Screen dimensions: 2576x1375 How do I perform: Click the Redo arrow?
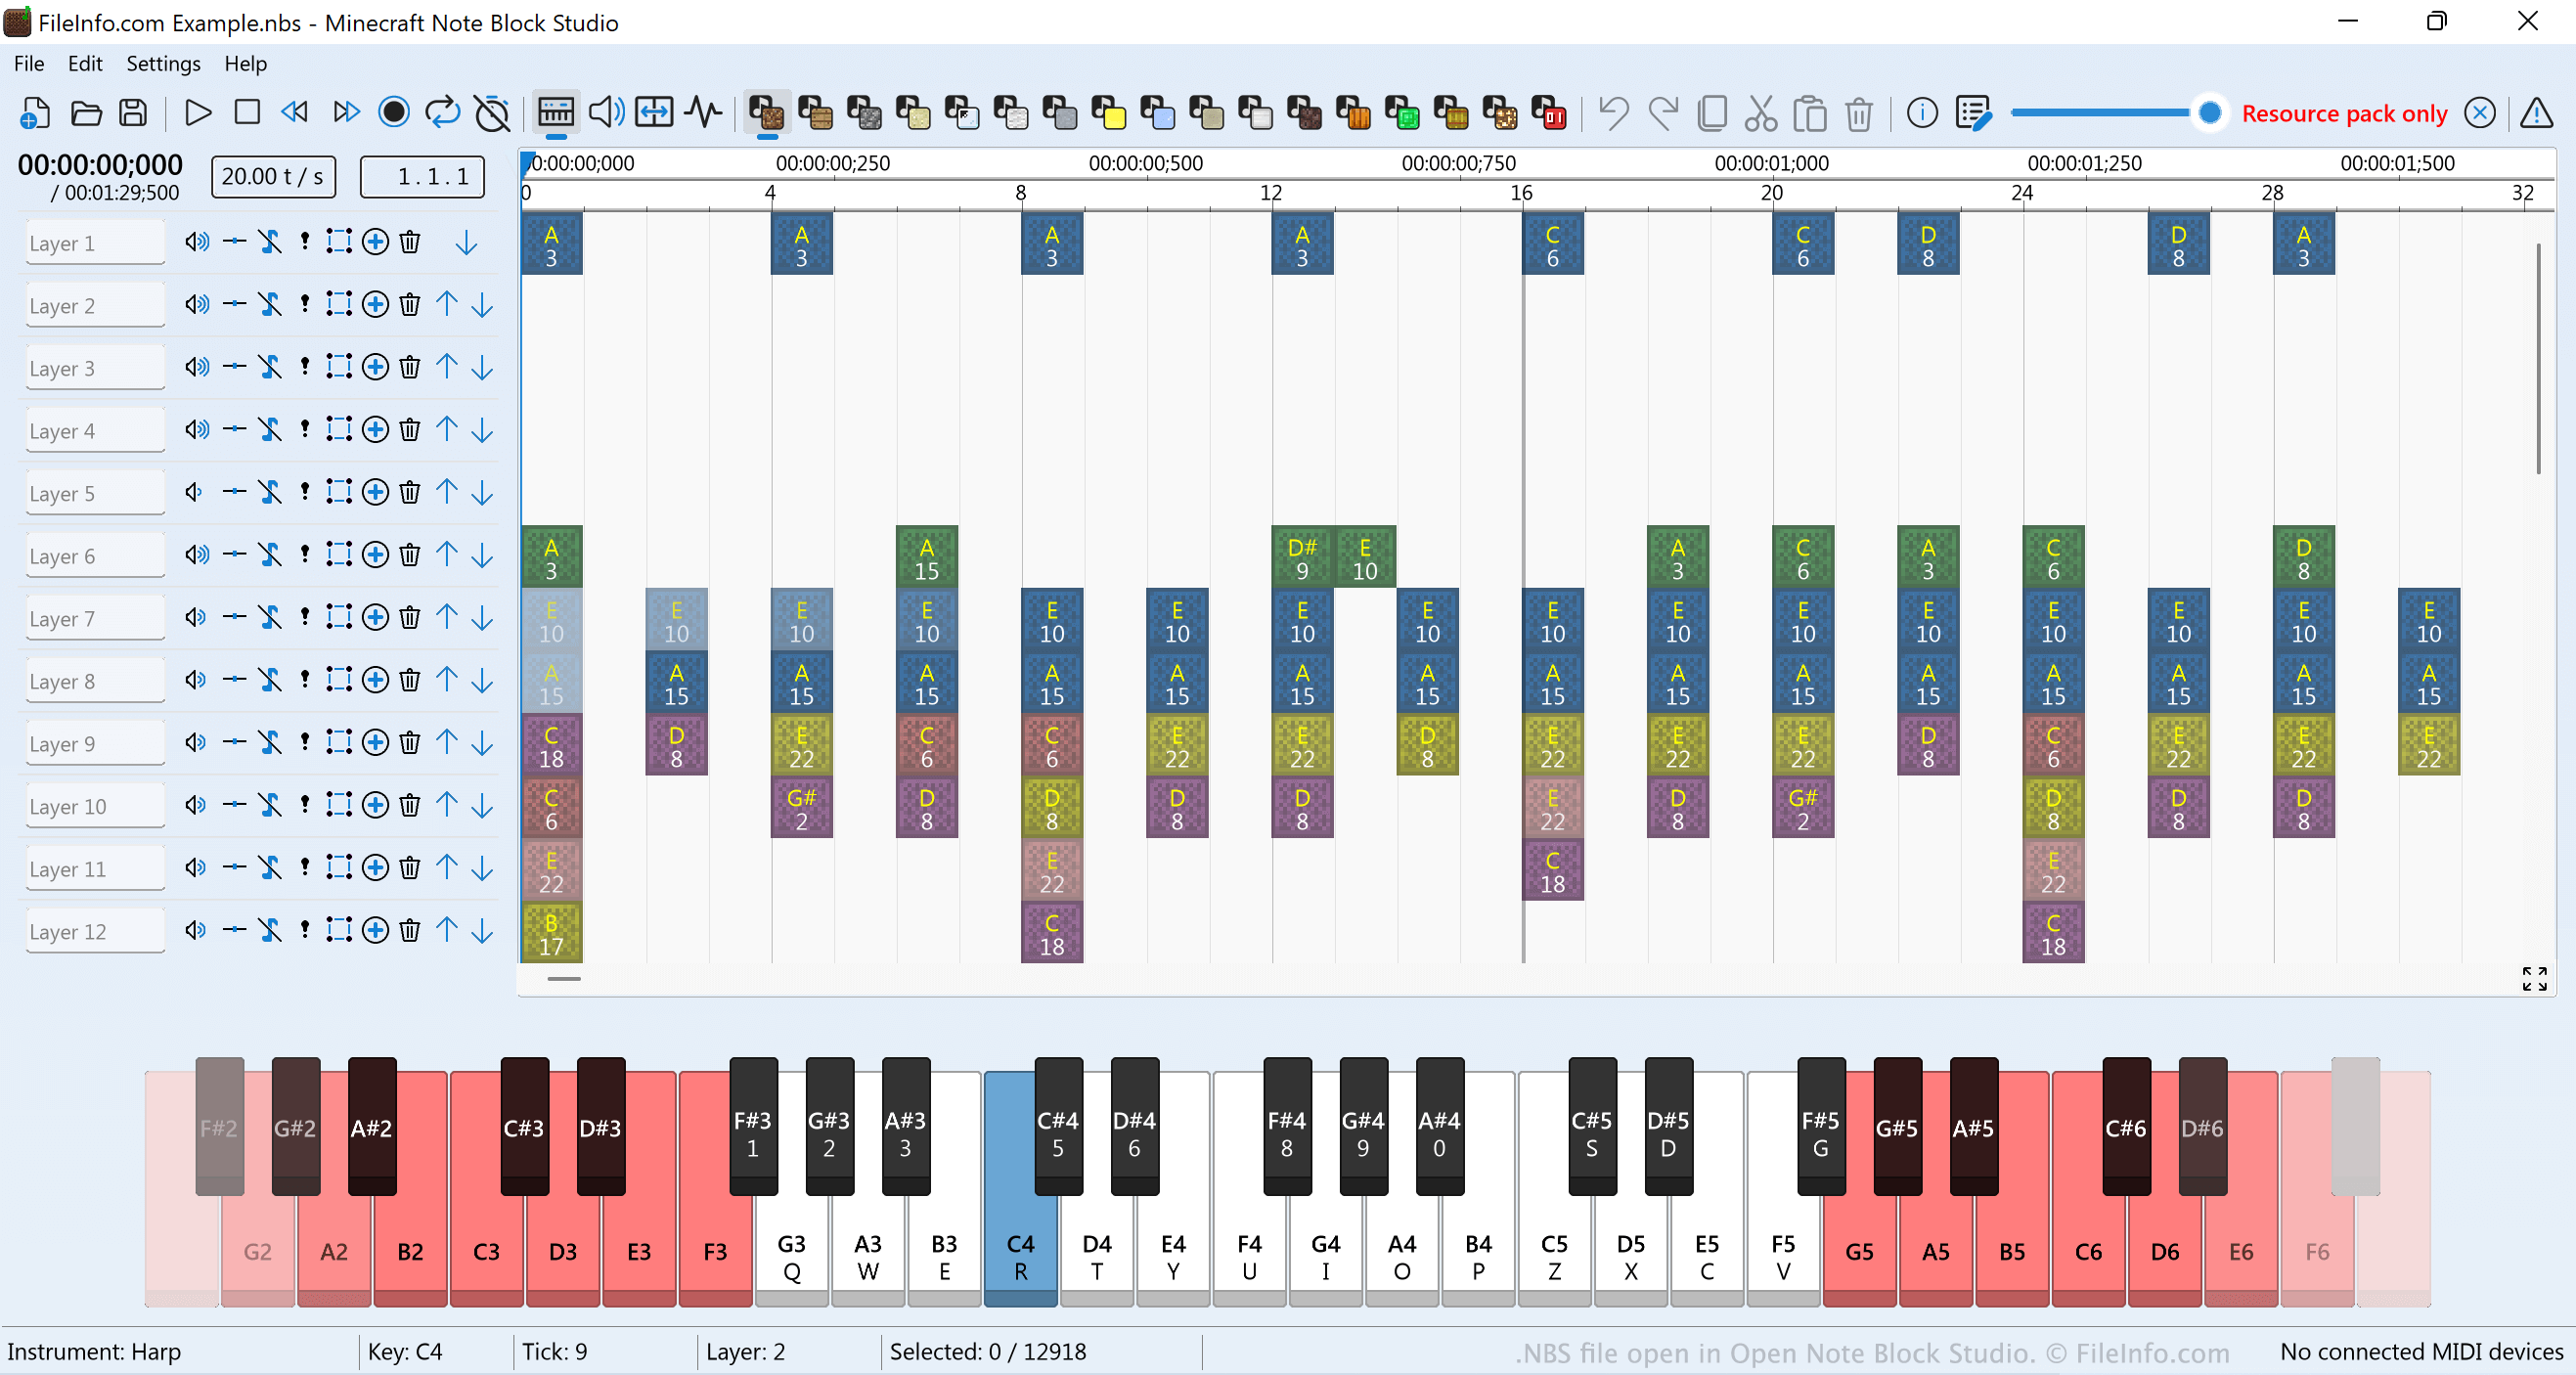click(x=1663, y=113)
